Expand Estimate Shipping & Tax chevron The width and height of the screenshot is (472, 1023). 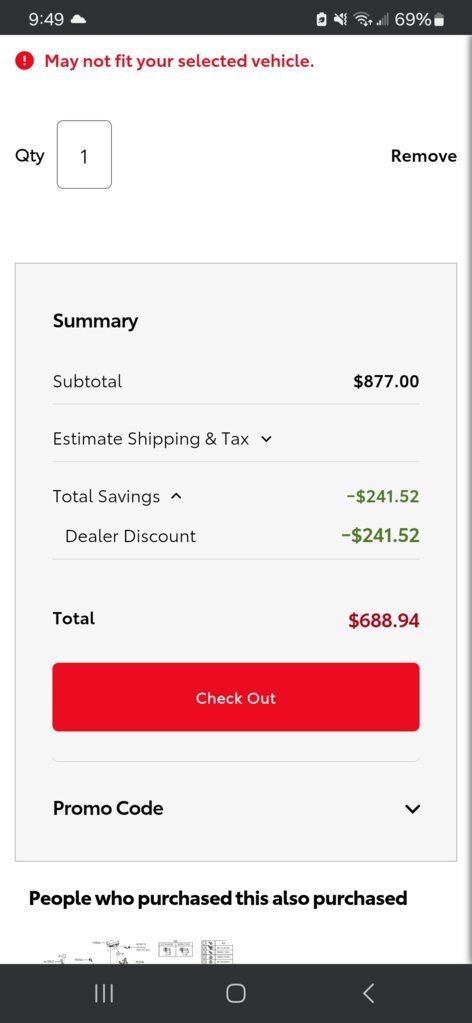coord(266,439)
